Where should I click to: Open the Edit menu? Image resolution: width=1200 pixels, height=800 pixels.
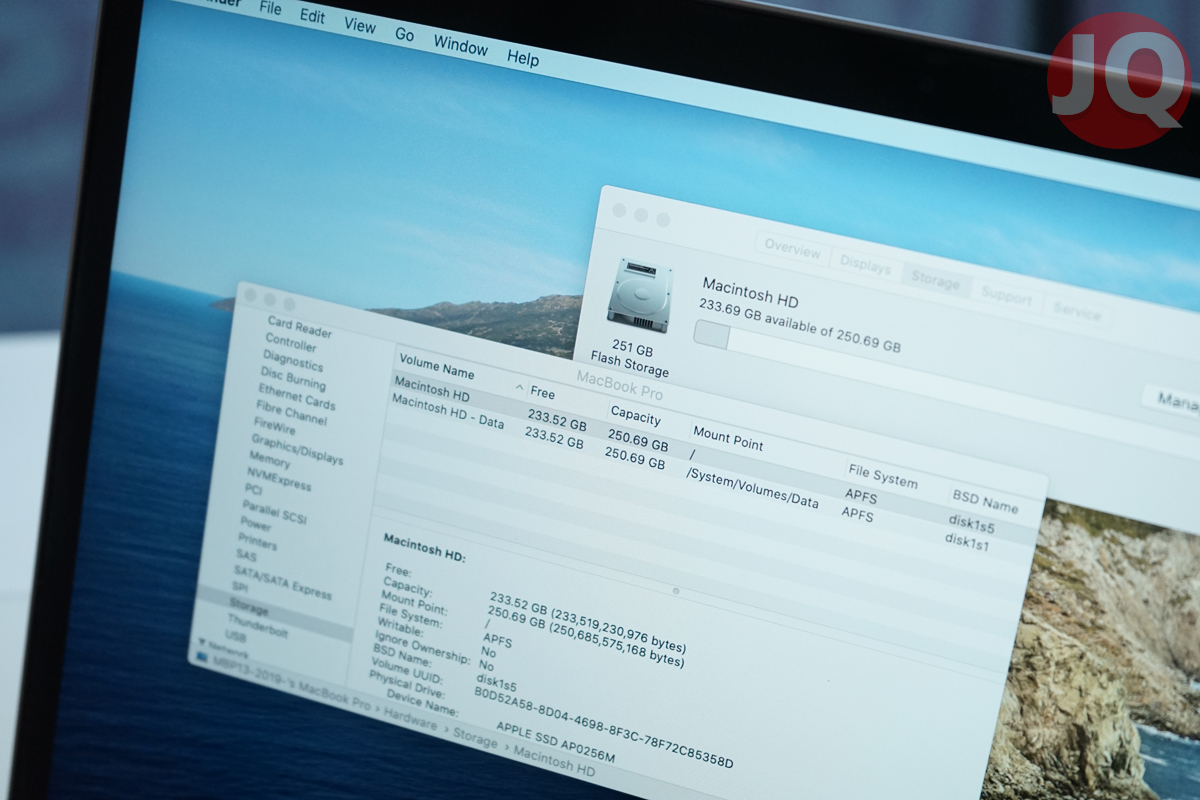(x=312, y=17)
